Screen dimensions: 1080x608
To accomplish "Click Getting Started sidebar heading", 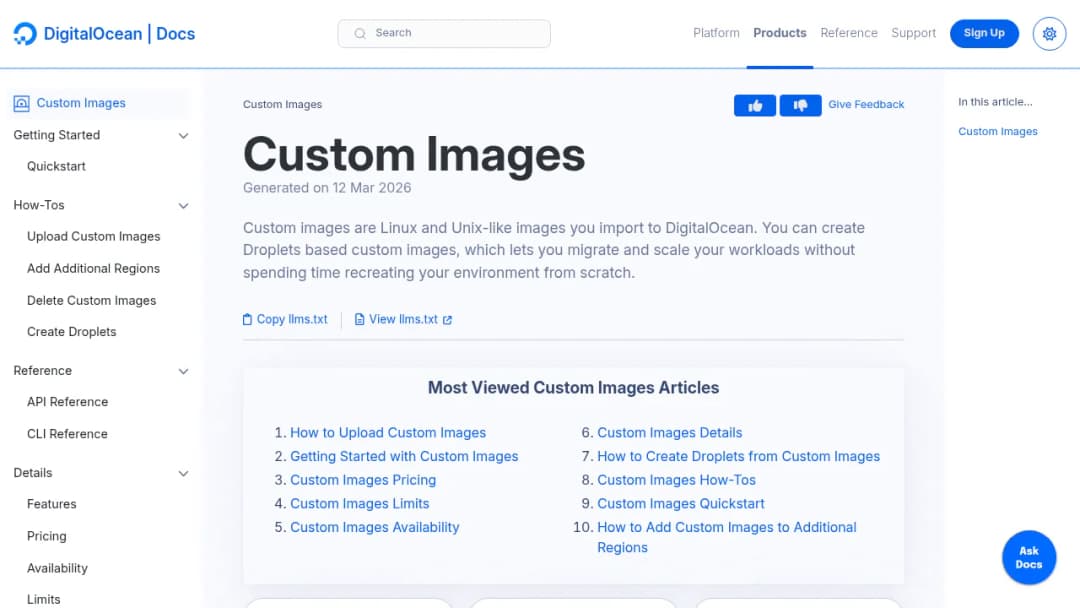I will pyautogui.click(x=56, y=136).
